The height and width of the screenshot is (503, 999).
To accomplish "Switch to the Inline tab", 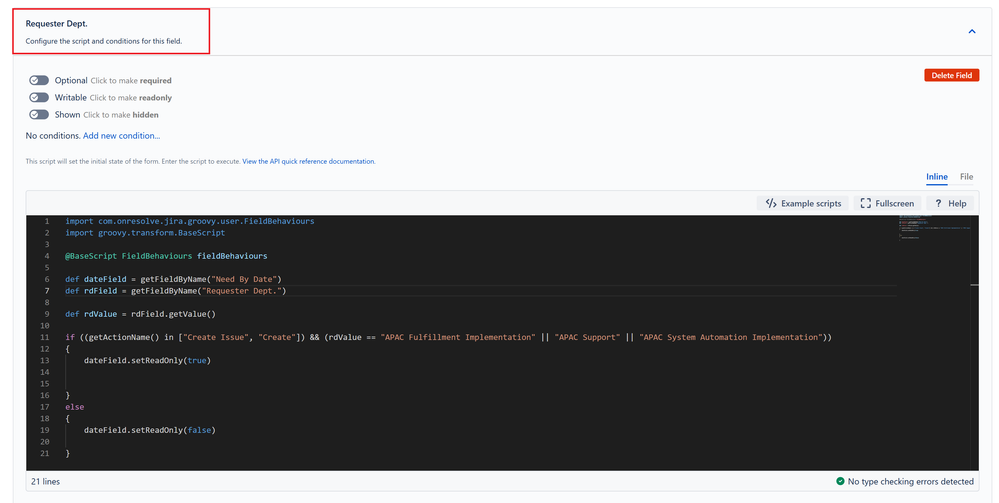I will click(937, 177).
